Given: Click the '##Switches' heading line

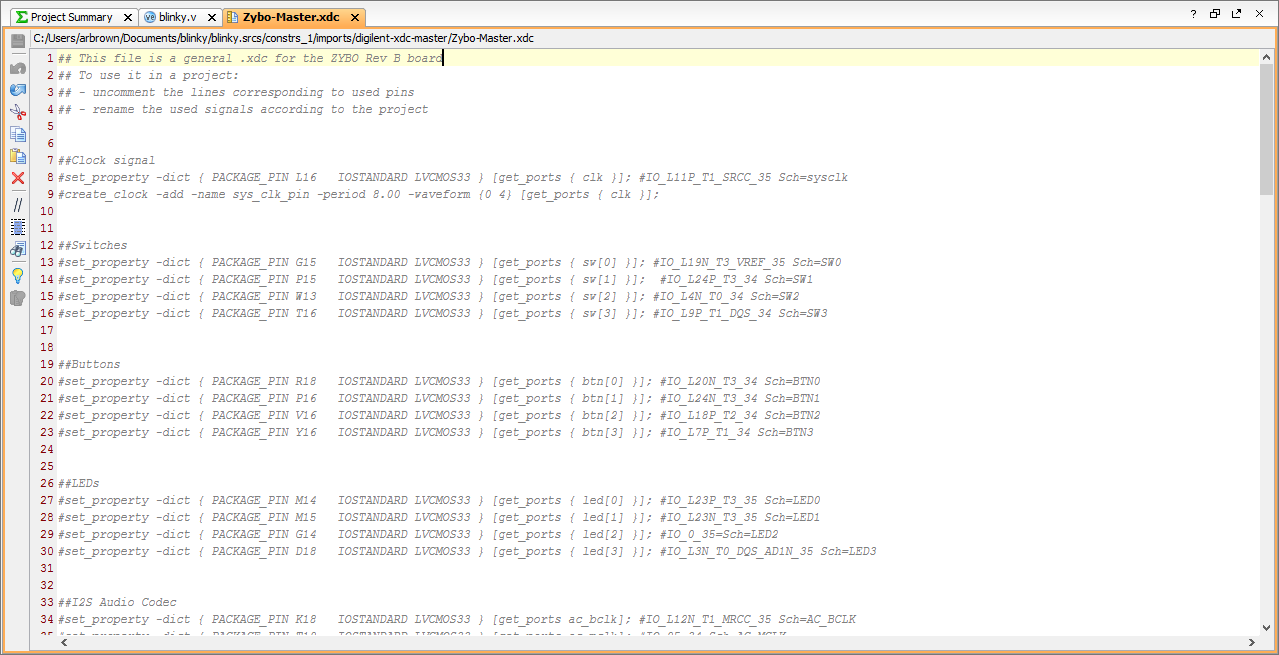Looking at the screenshot, I should [93, 245].
